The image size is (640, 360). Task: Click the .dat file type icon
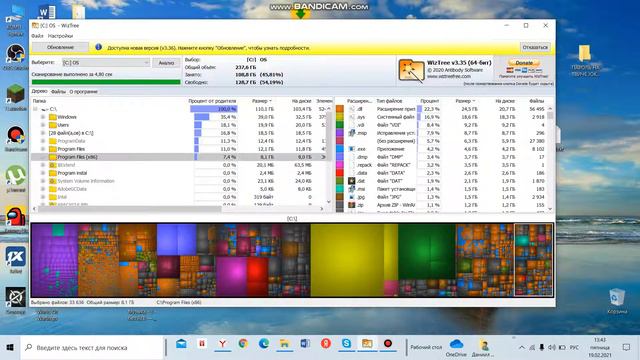tap(352, 181)
